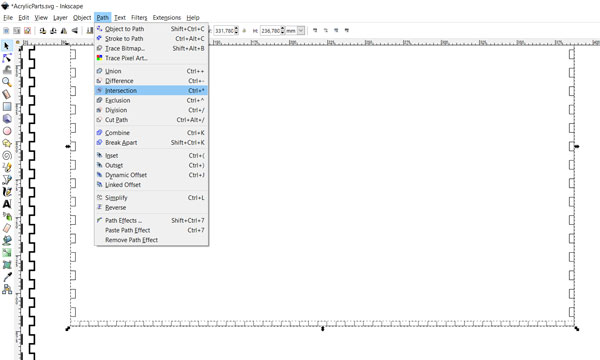Select the Paint Bucket fill tool

7,240
